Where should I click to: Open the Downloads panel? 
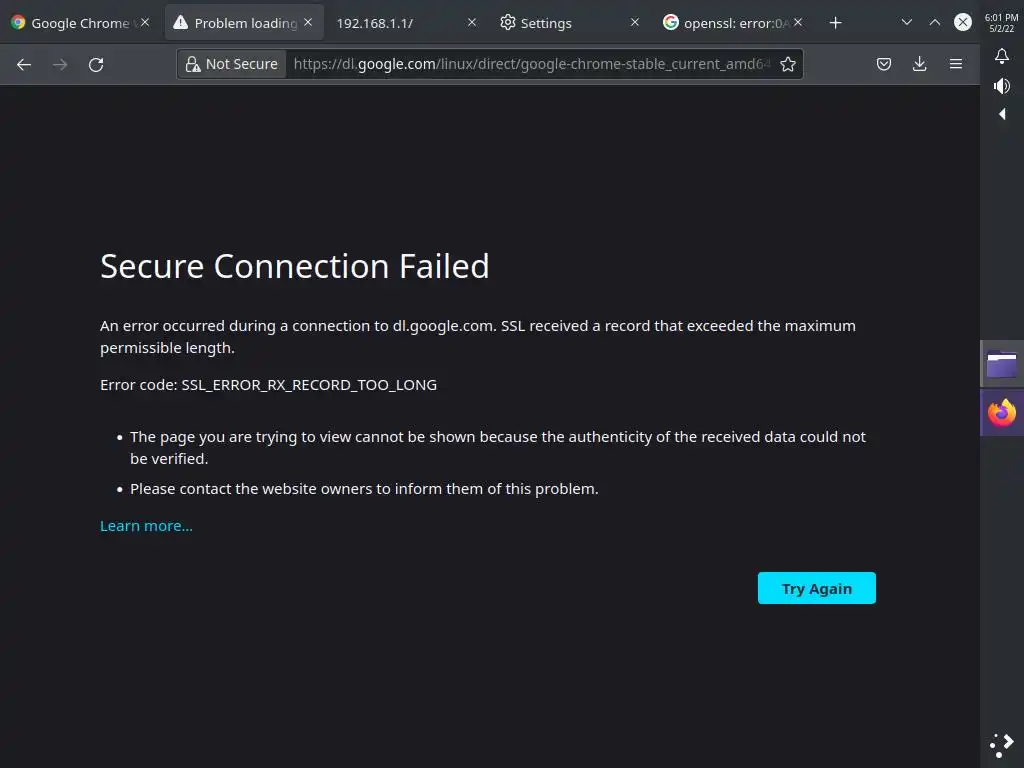pyautogui.click(x=920, y=64)
